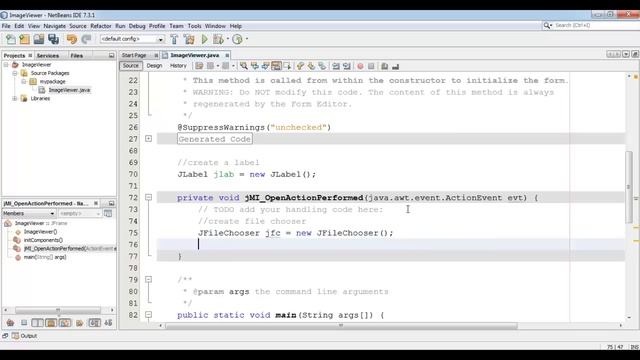
Task: Open the Debug Project dropdown arrow
Action: pyautogui.click(x=227, y=39)
